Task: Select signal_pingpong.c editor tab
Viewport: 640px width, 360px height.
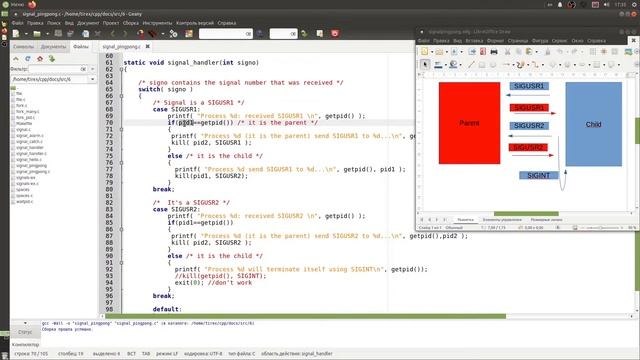Action: click(121, 47)
